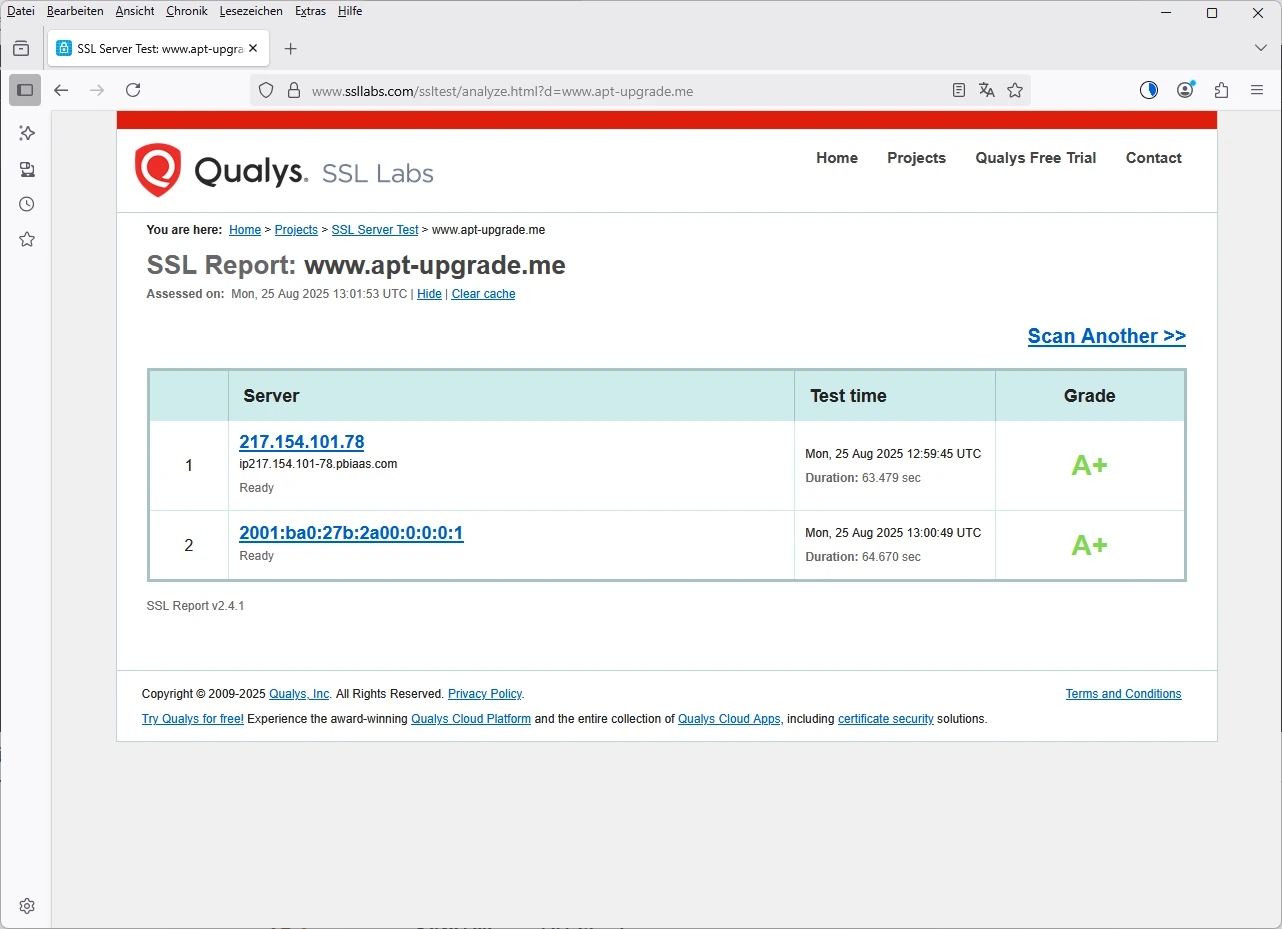Viewport: 1282px width, 929px height.
Task: Open the Extras menu
Action: [311, 11]
